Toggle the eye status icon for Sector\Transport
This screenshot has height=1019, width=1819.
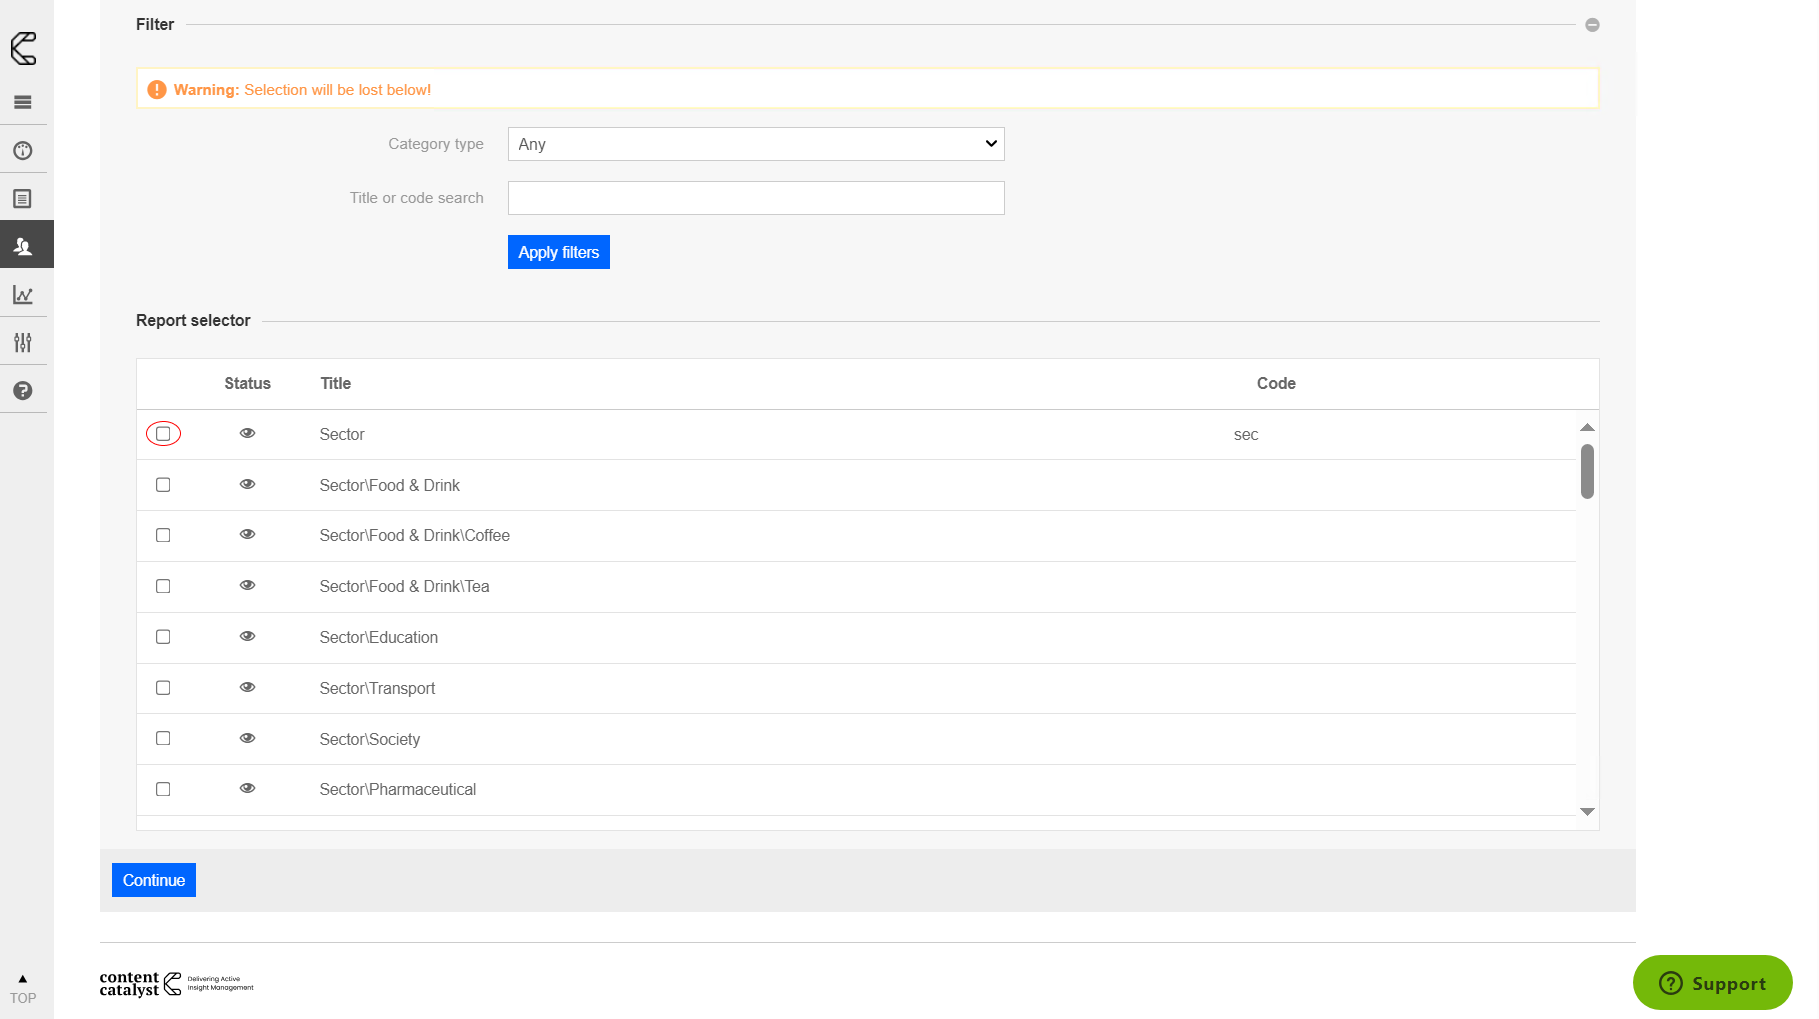point(248,687)
